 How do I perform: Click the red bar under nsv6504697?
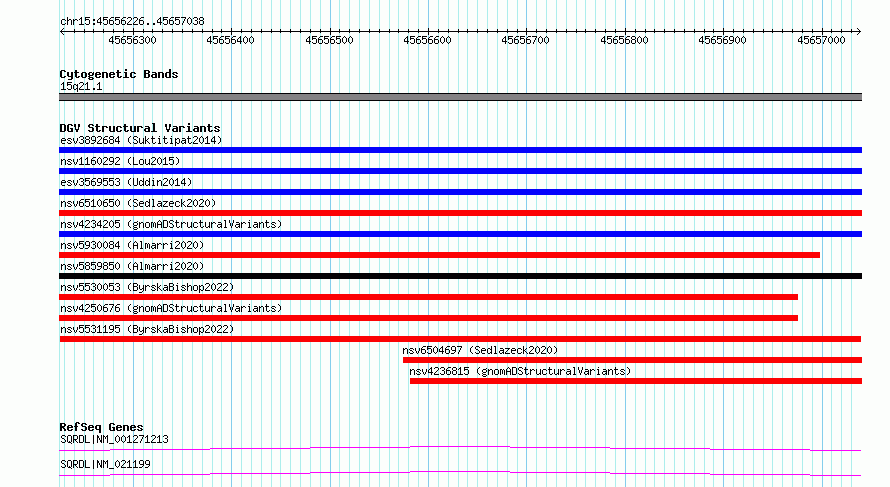point(632,360)
